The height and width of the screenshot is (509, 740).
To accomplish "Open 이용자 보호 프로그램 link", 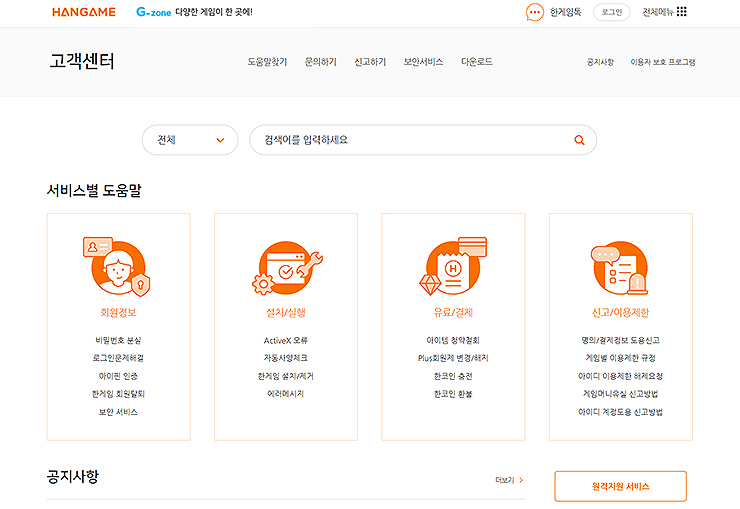I will (663, 62).
